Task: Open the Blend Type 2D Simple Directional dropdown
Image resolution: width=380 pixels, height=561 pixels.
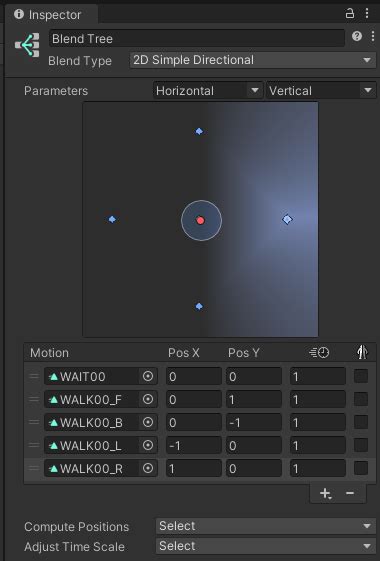Action: coord(253,60)
